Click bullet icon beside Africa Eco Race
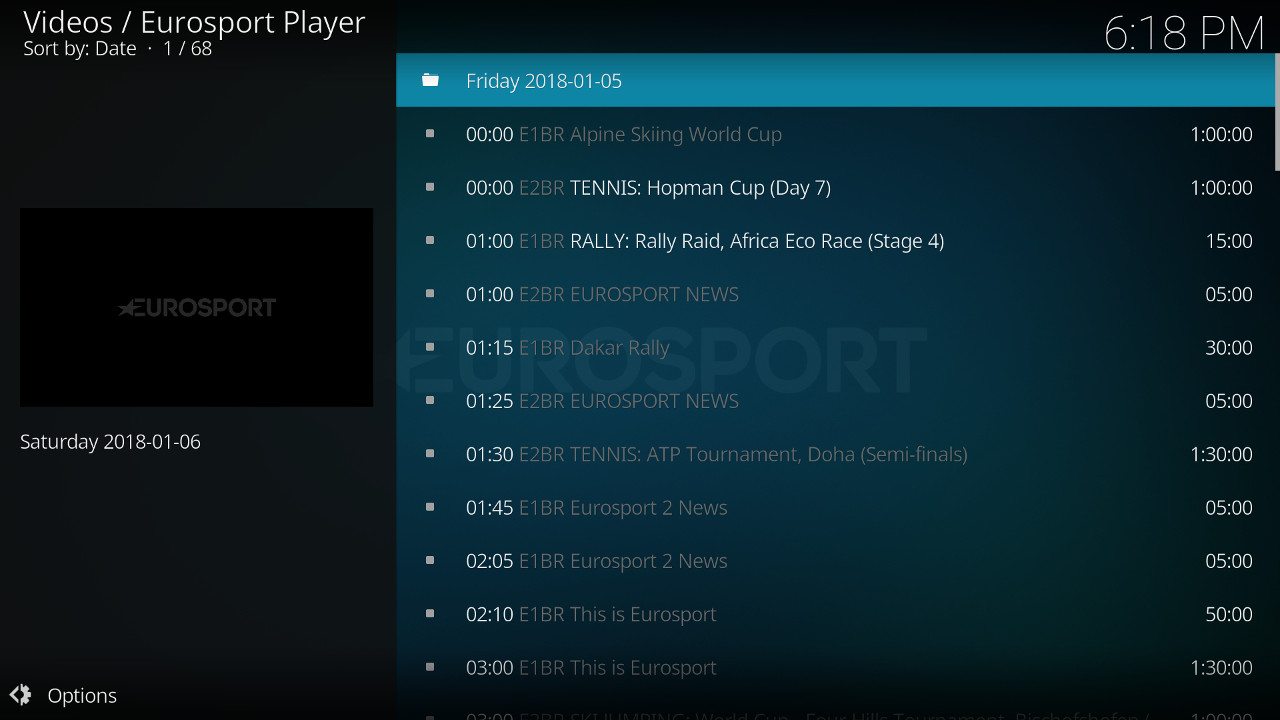Viewport: 1280px width, 720px height. [430, 241]
